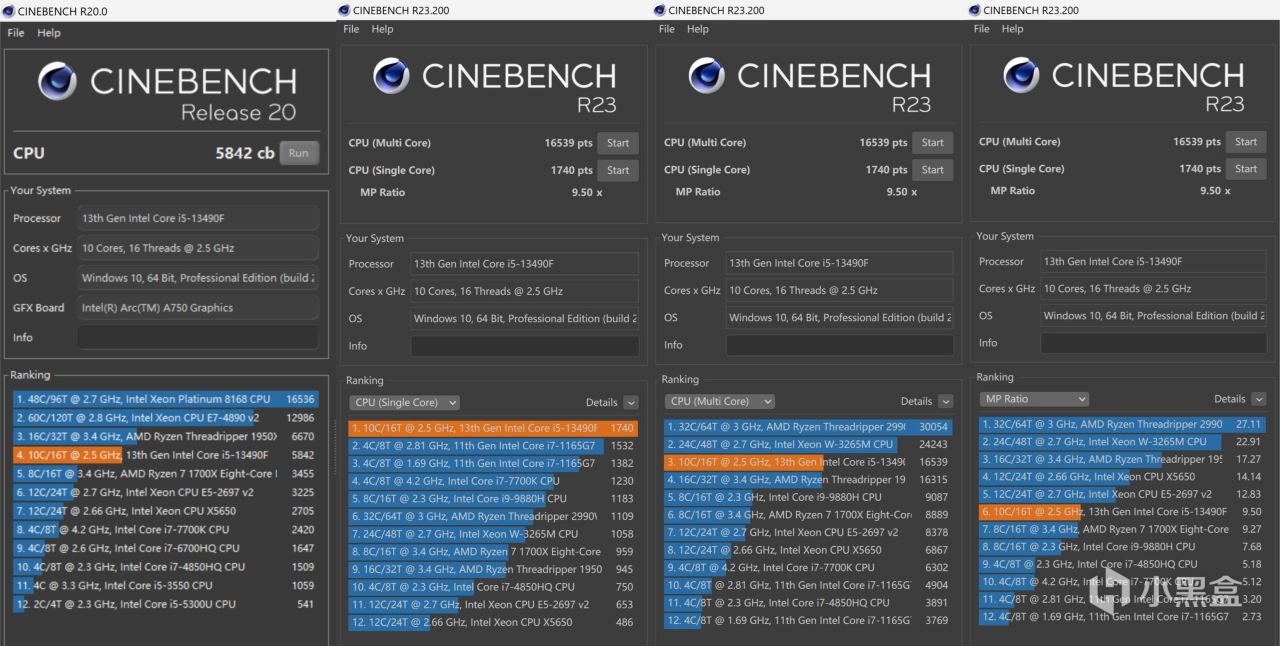Select i7-6700HQ ranking row scoring 1647
The height and width of the screenshot is (646, 1280).
(166, 548)
